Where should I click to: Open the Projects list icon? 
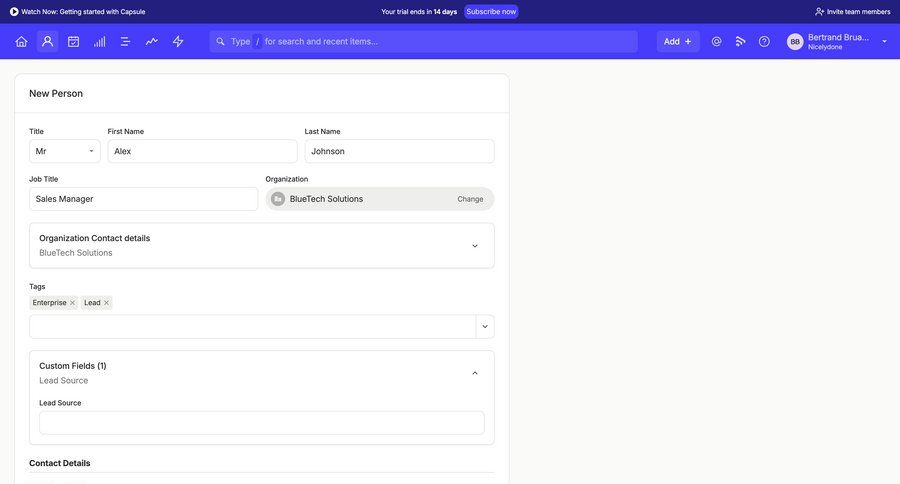point(125,41)
